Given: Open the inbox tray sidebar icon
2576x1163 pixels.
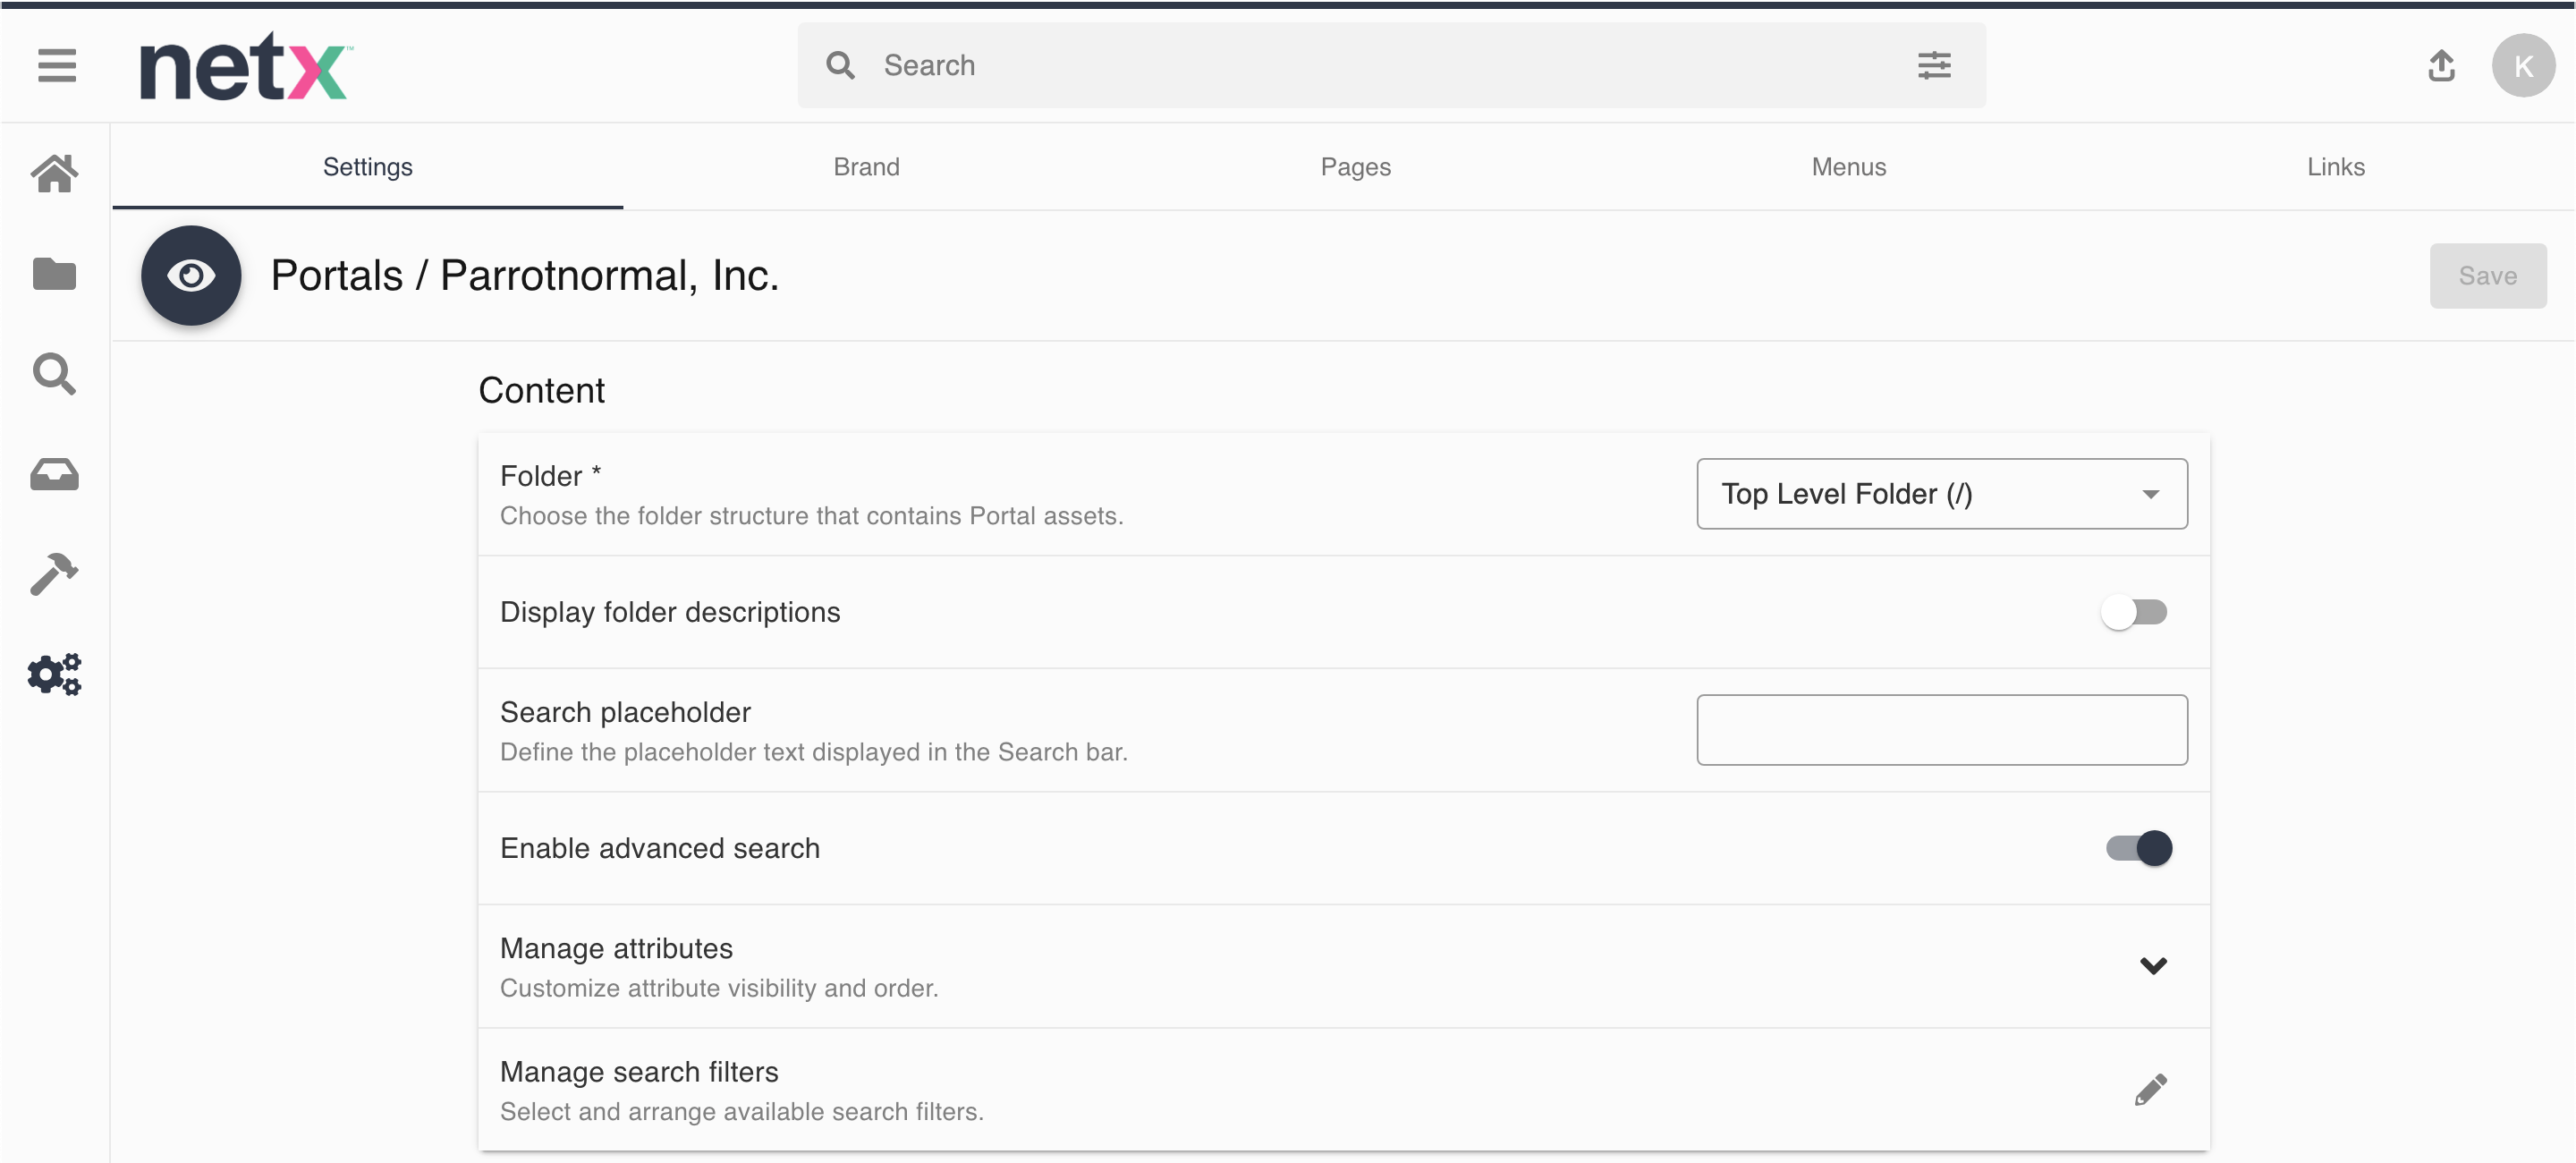Looking at the screenshot, I should click(55, 475).
